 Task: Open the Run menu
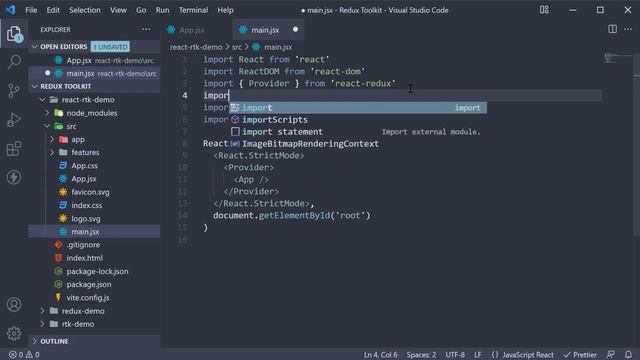pos(162,10)
